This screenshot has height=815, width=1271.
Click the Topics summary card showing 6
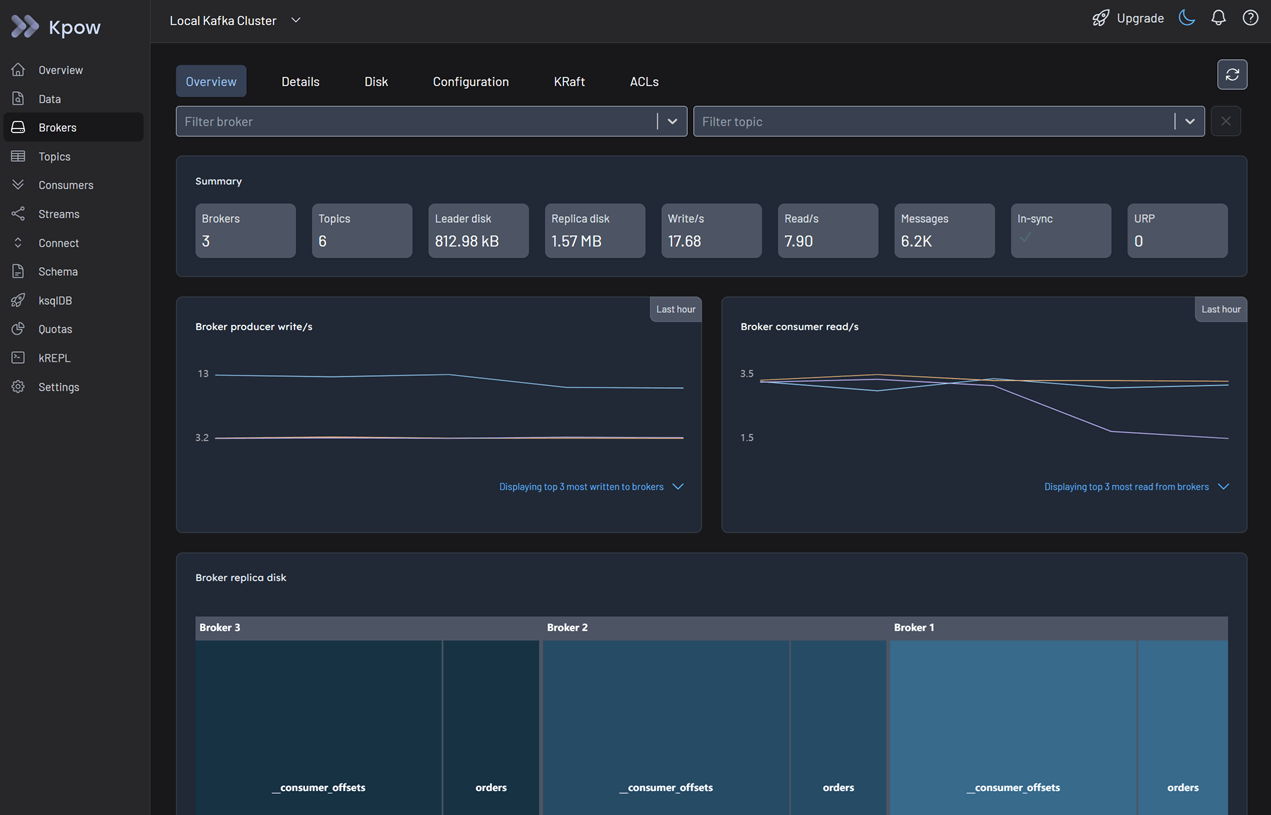coord(362,230)
